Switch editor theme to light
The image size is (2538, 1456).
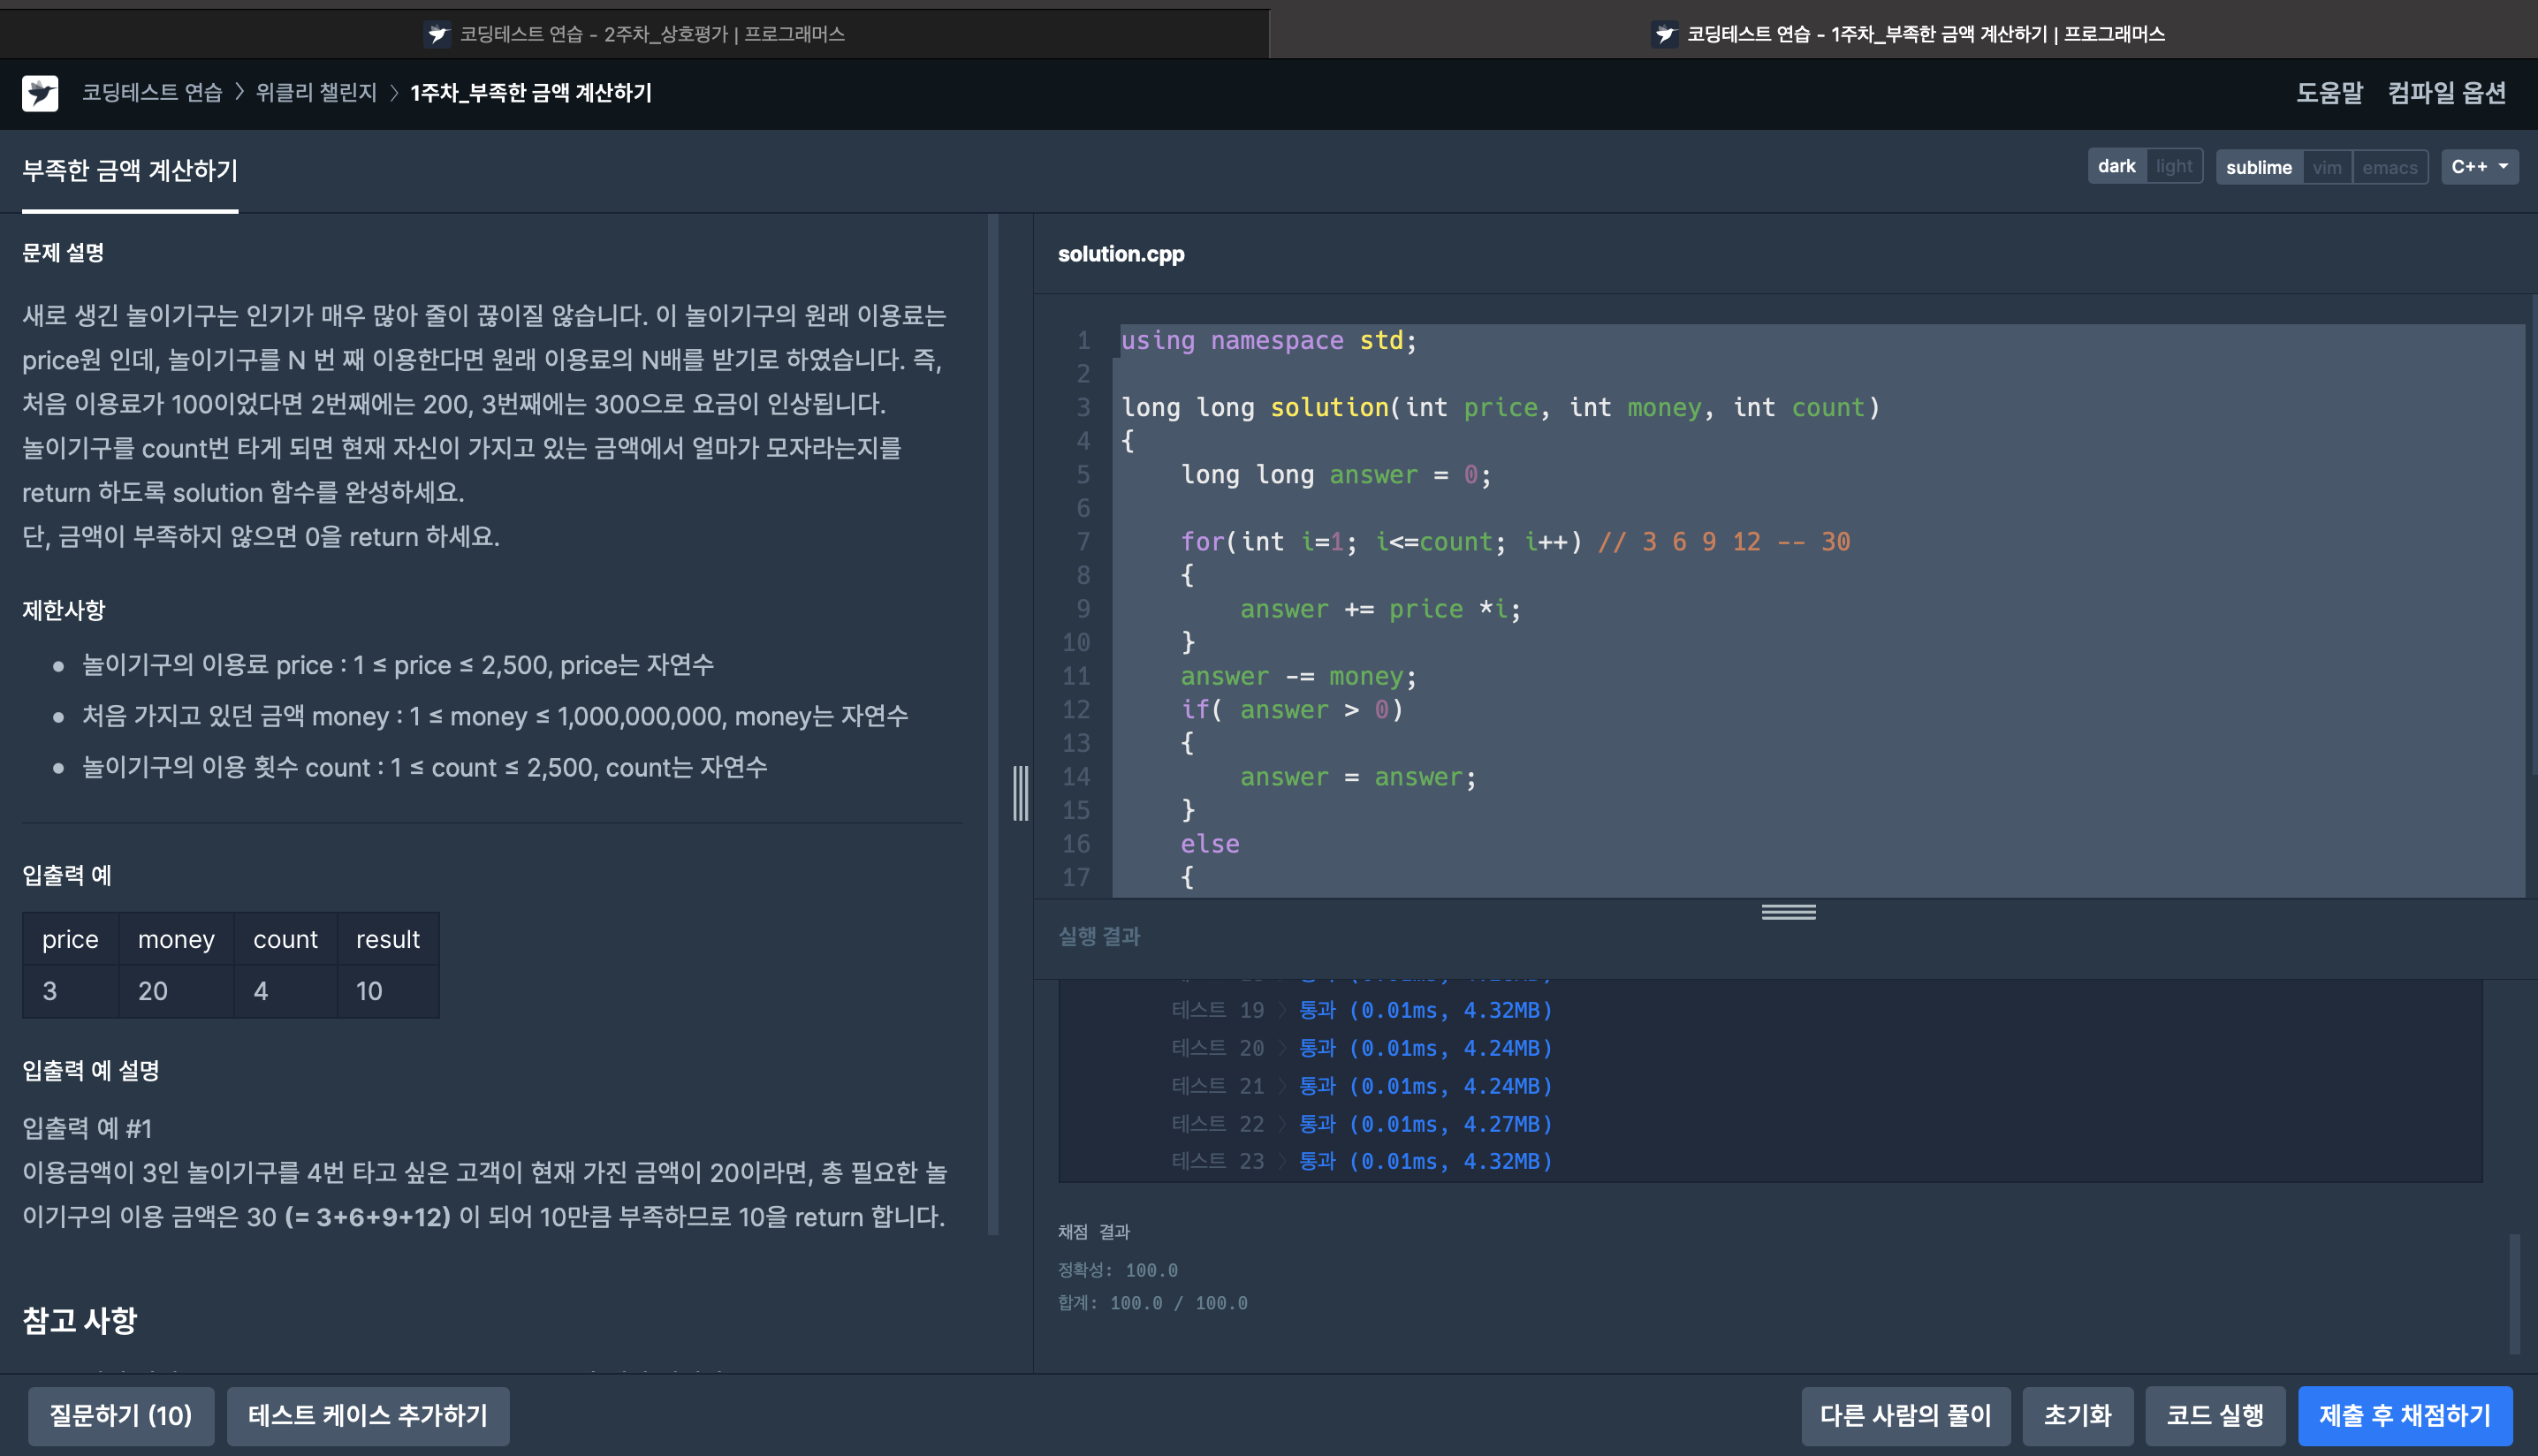(2173, 167)
